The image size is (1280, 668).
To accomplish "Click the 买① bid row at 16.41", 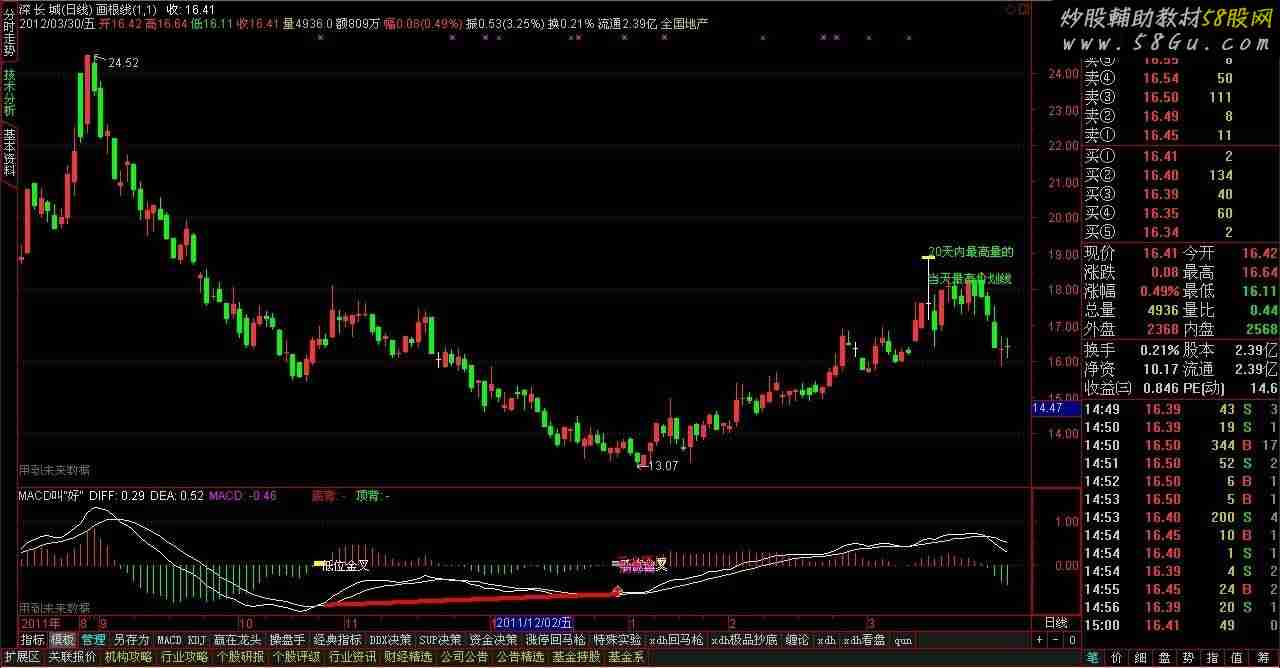I will pos(1181,156).
